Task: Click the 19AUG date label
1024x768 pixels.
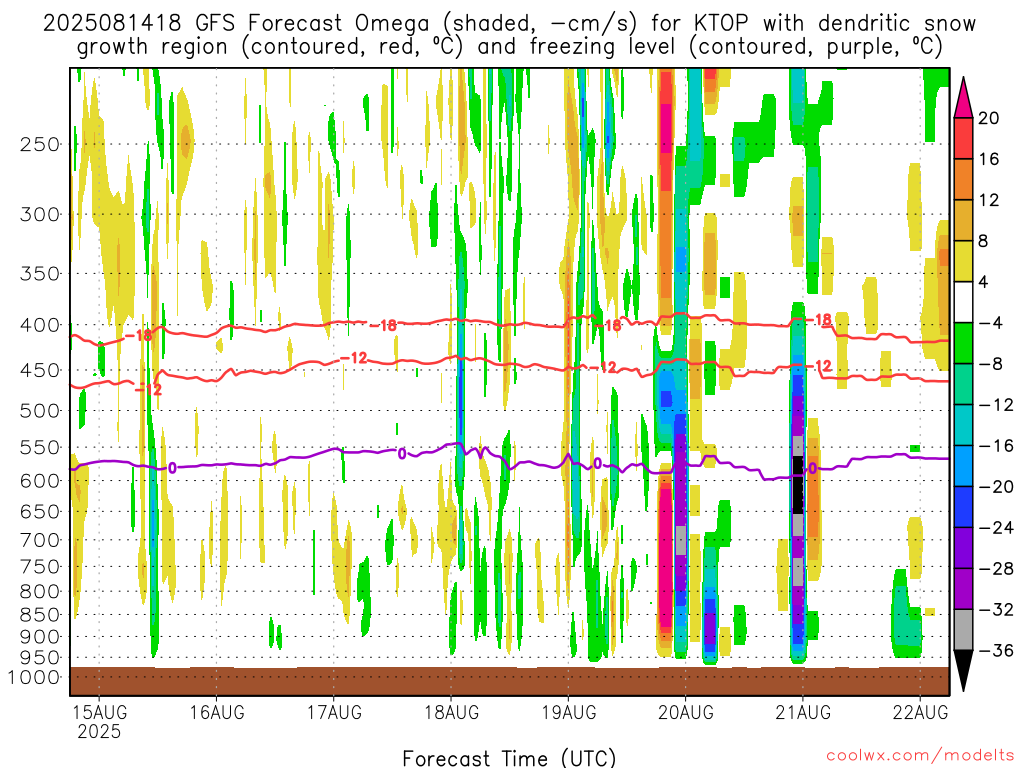Action: [x=569, y=712]
